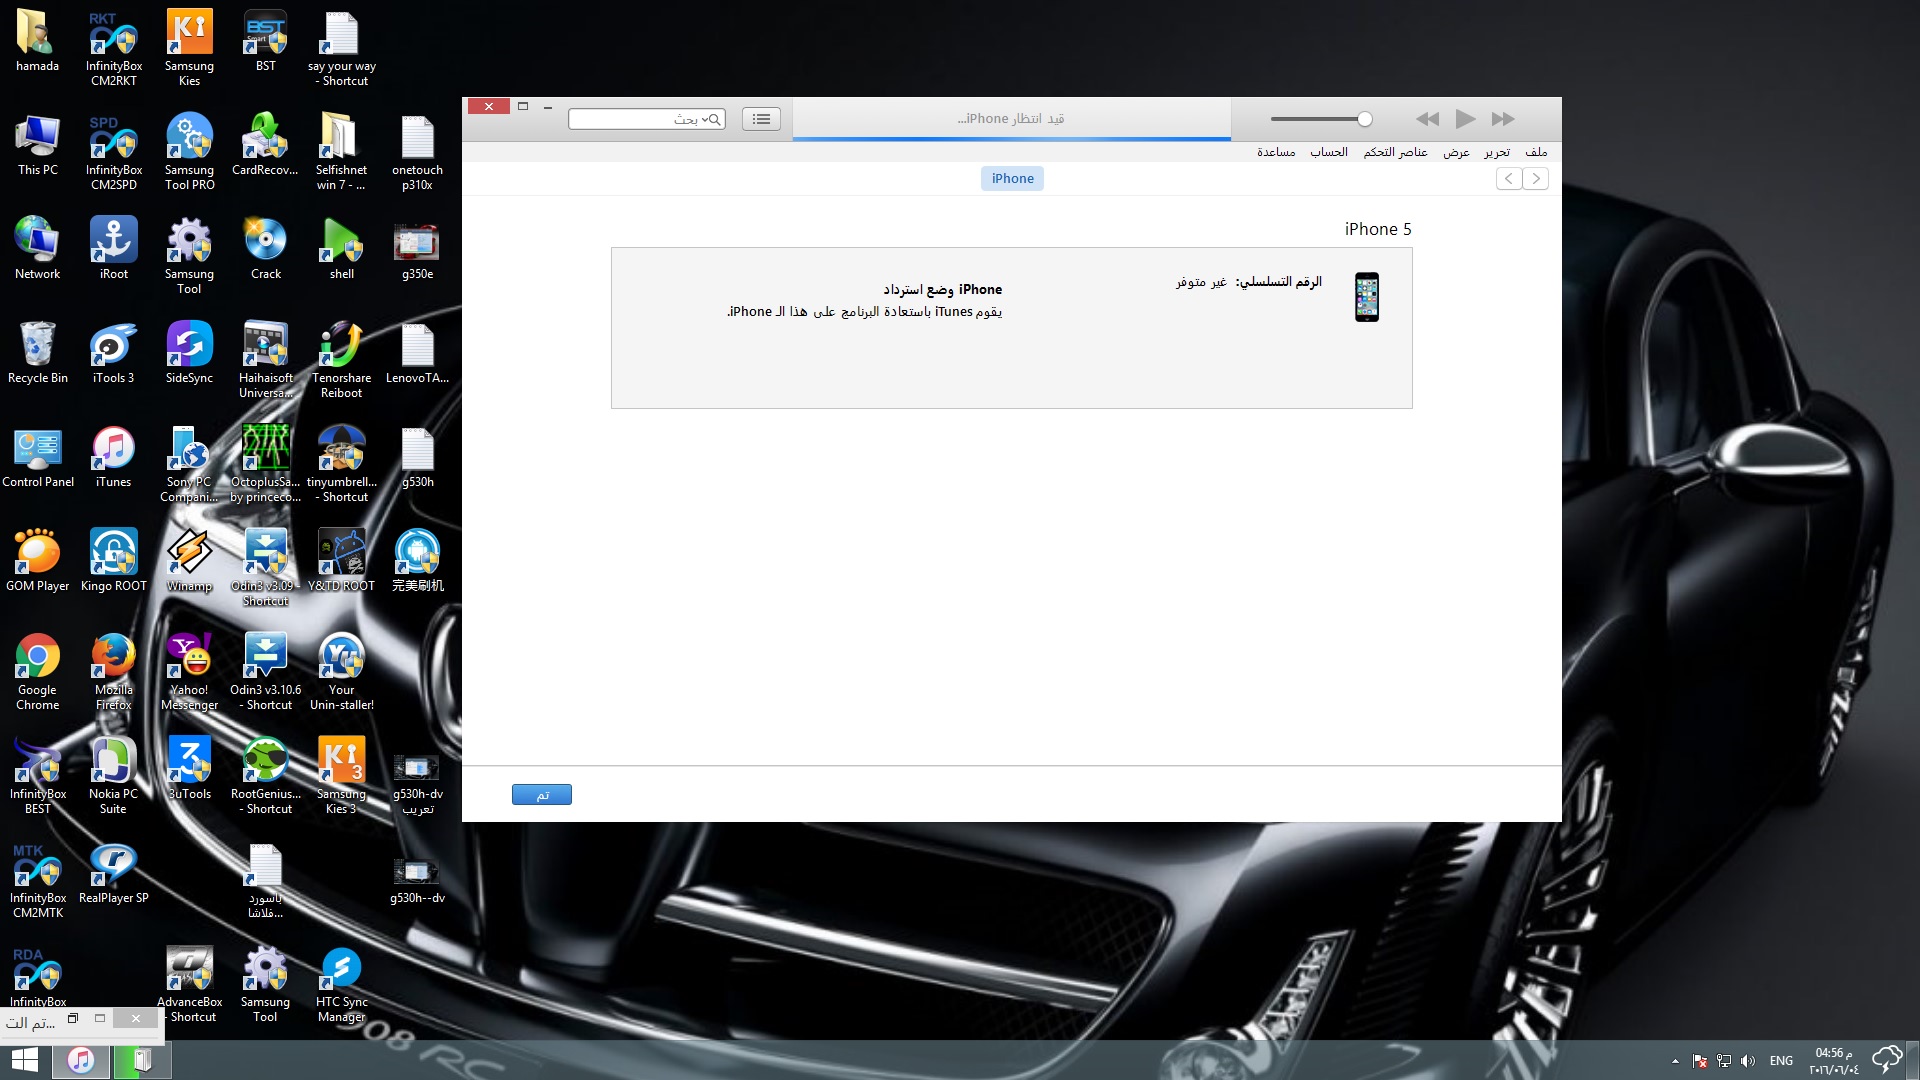Image resolution: width=1920 pixels, height=1080 pixels.
Task: Select the iPhone tab in iTunes
Action: click(1012, 178)
